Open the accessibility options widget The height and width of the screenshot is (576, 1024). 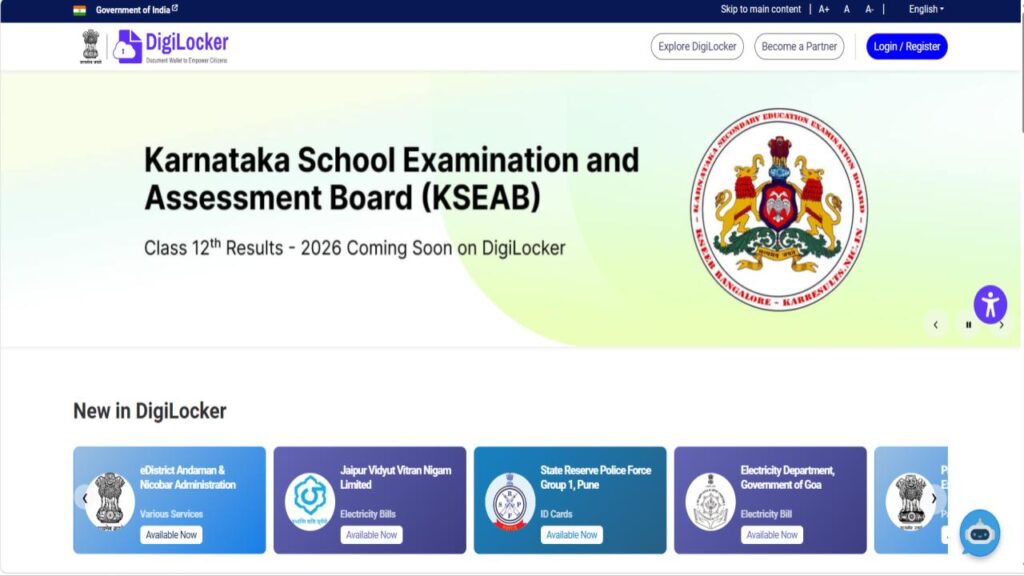pos(990,304)
